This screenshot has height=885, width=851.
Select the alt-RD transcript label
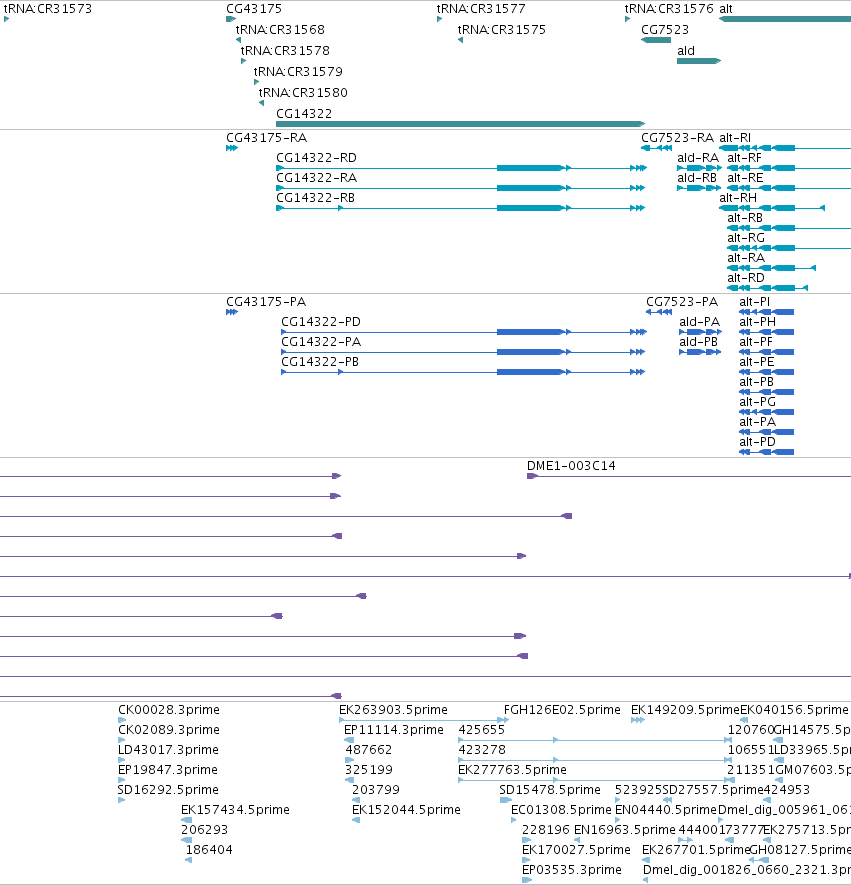745,278
